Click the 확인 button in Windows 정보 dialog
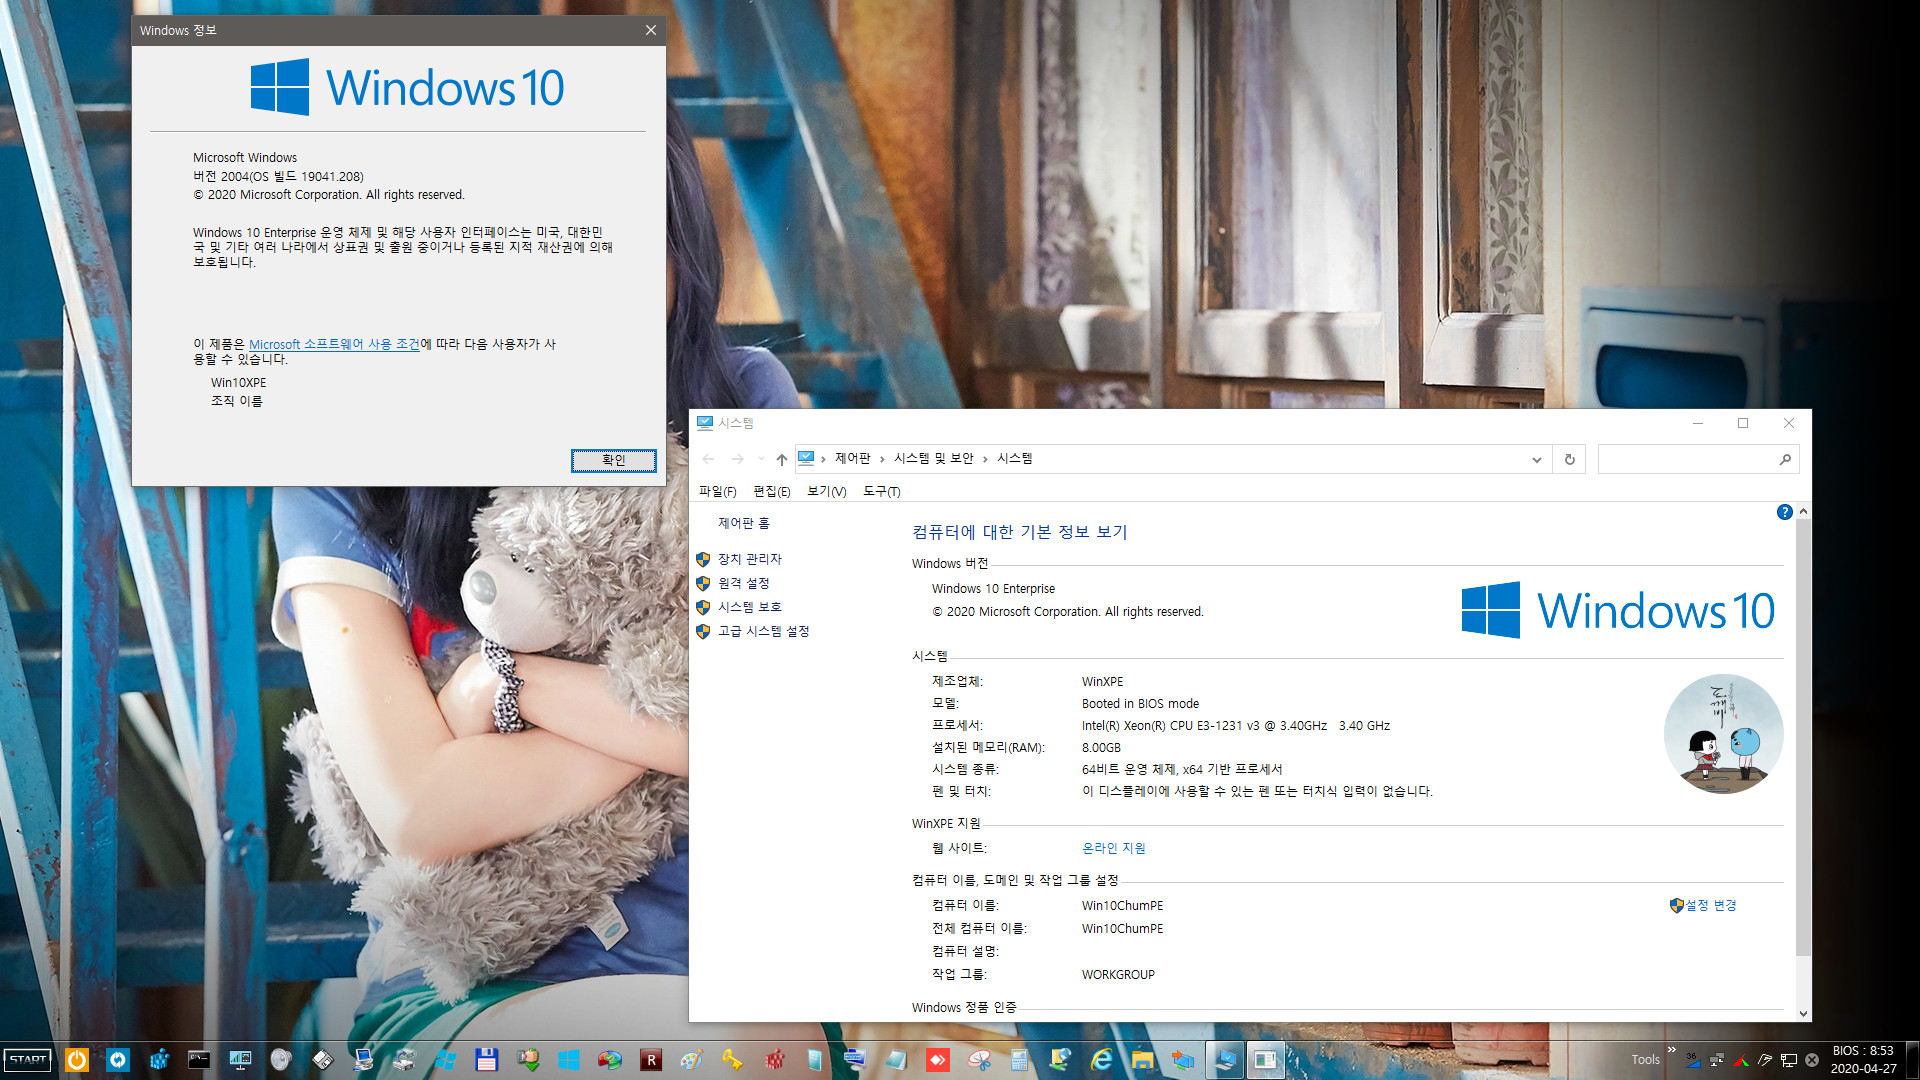The image size is (1920, 1080). point(613,460)
